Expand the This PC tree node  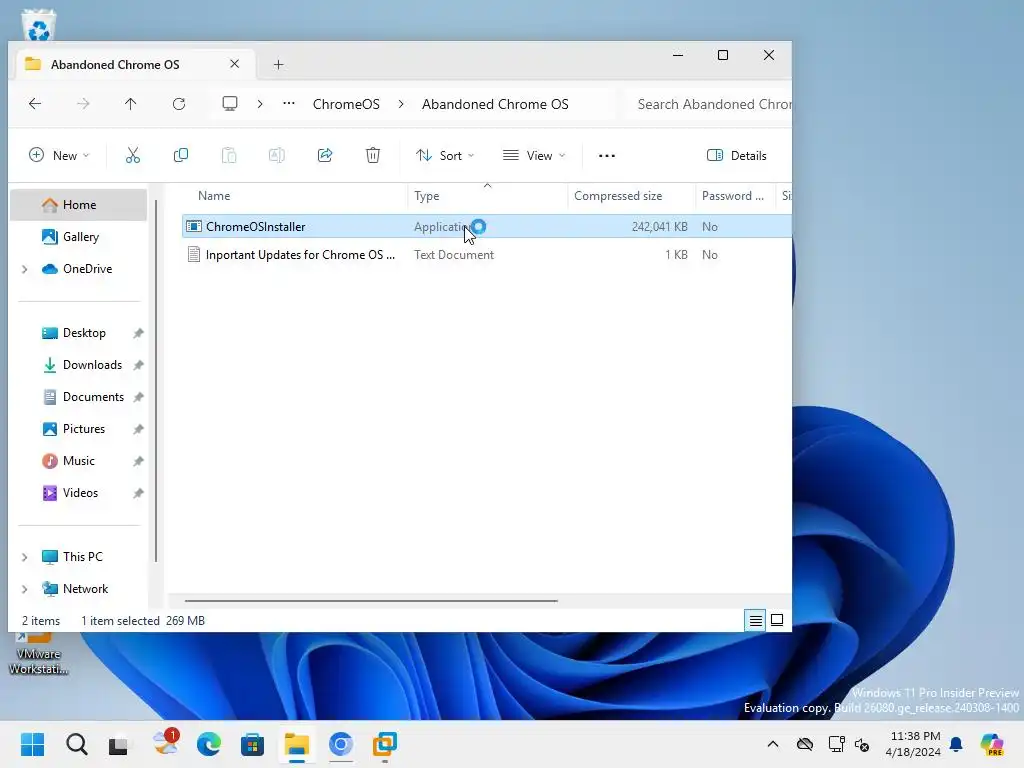[x=25, y=557]
